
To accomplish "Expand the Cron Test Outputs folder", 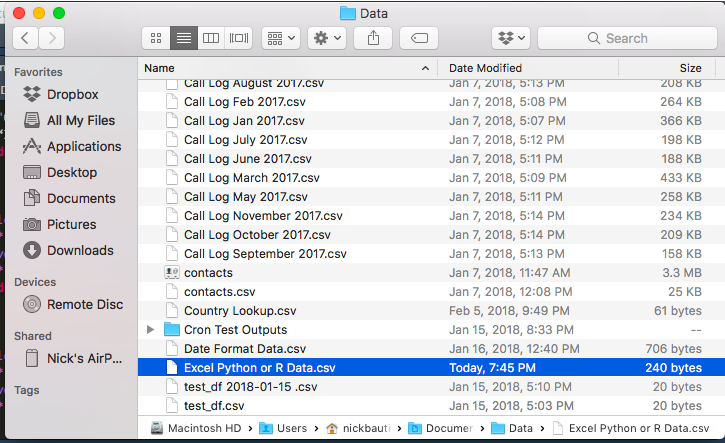I will click(151, 330).
